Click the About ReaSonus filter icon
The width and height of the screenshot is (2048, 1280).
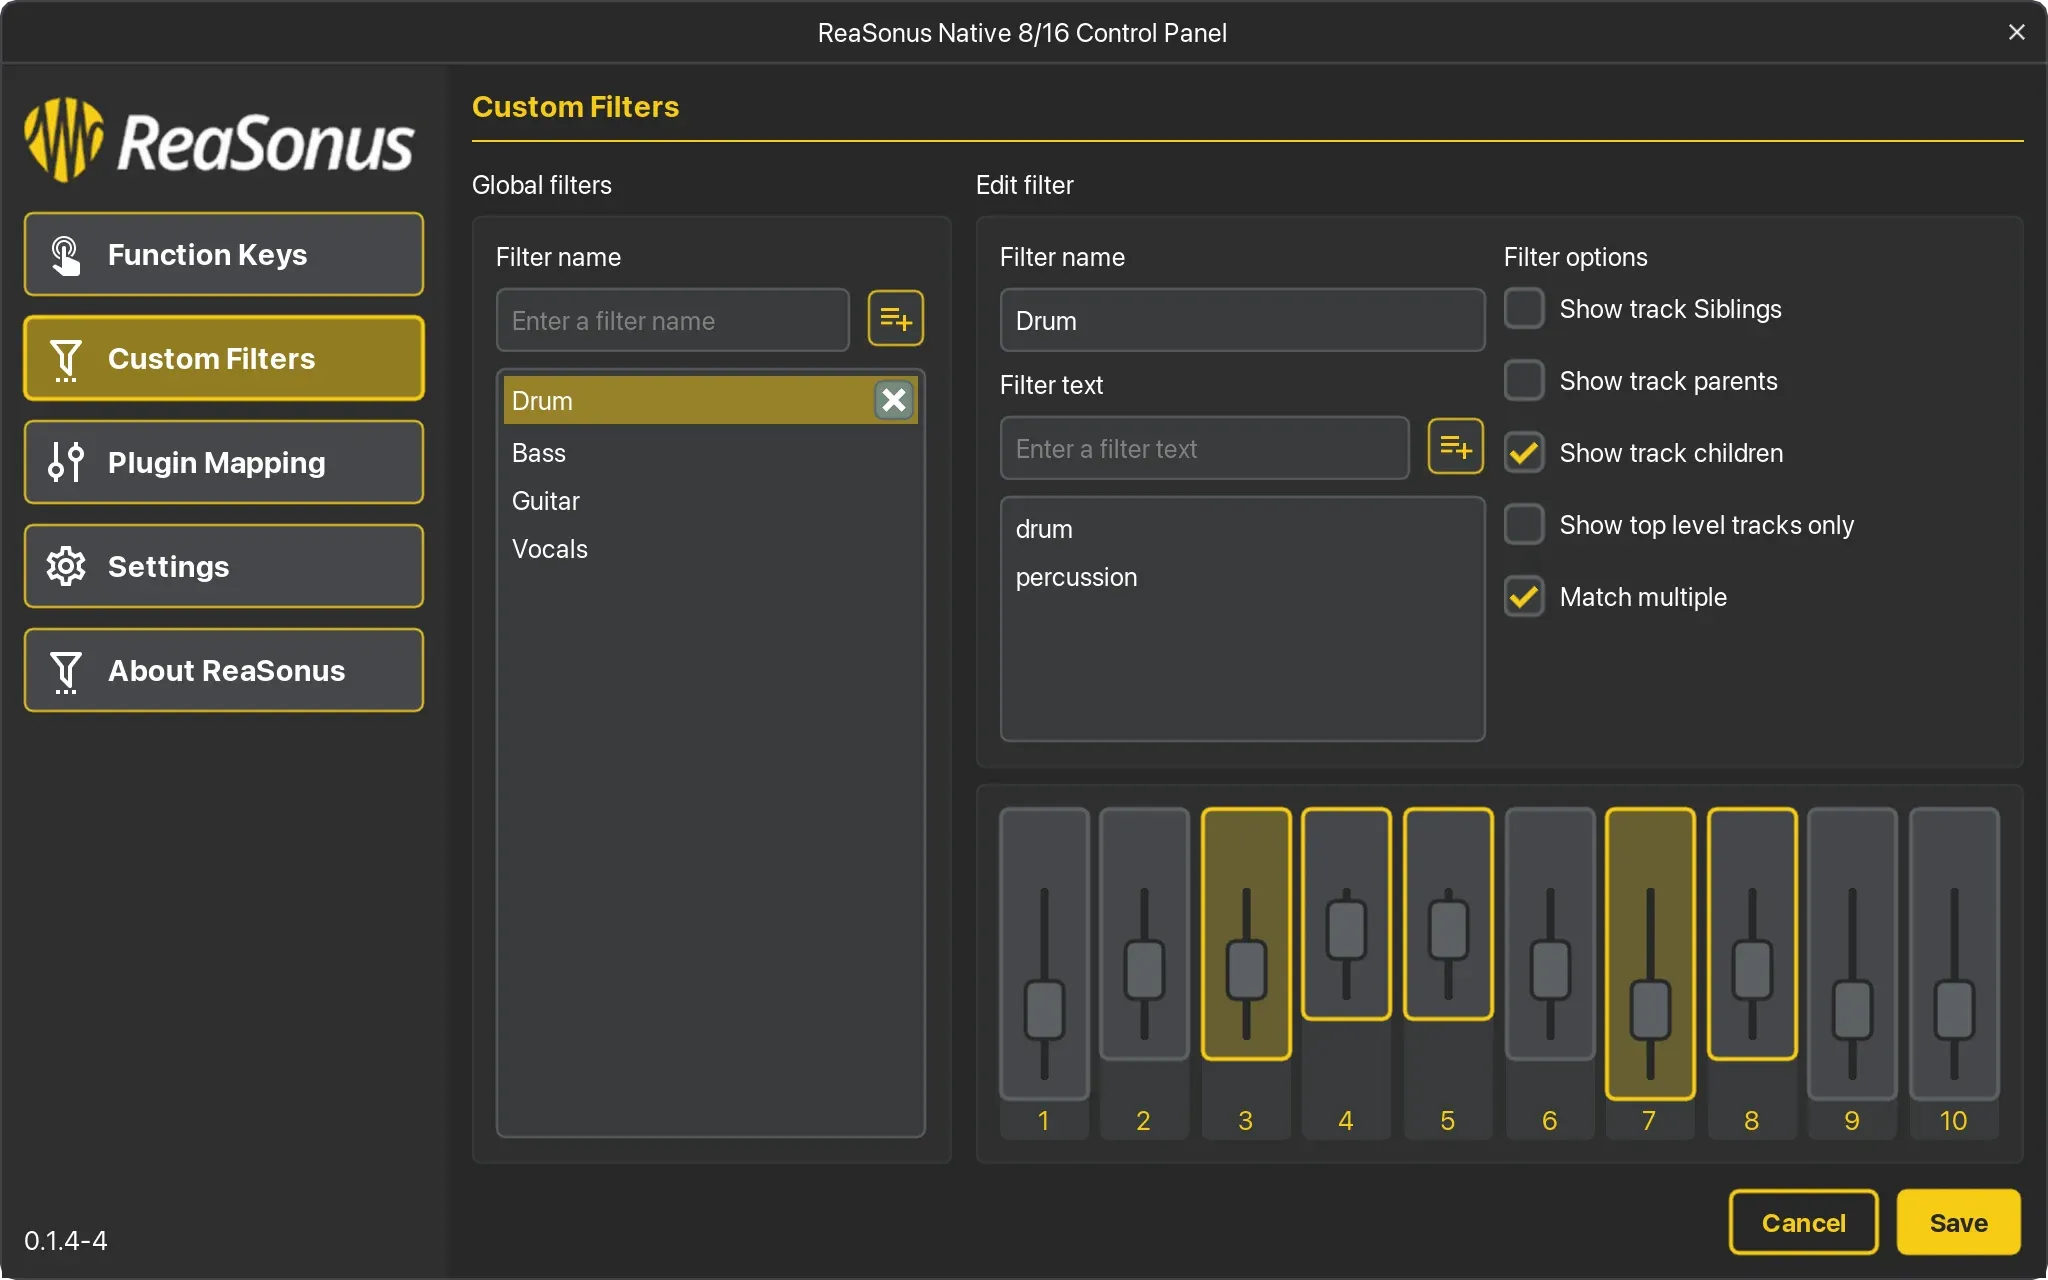[x=66, y=670]
